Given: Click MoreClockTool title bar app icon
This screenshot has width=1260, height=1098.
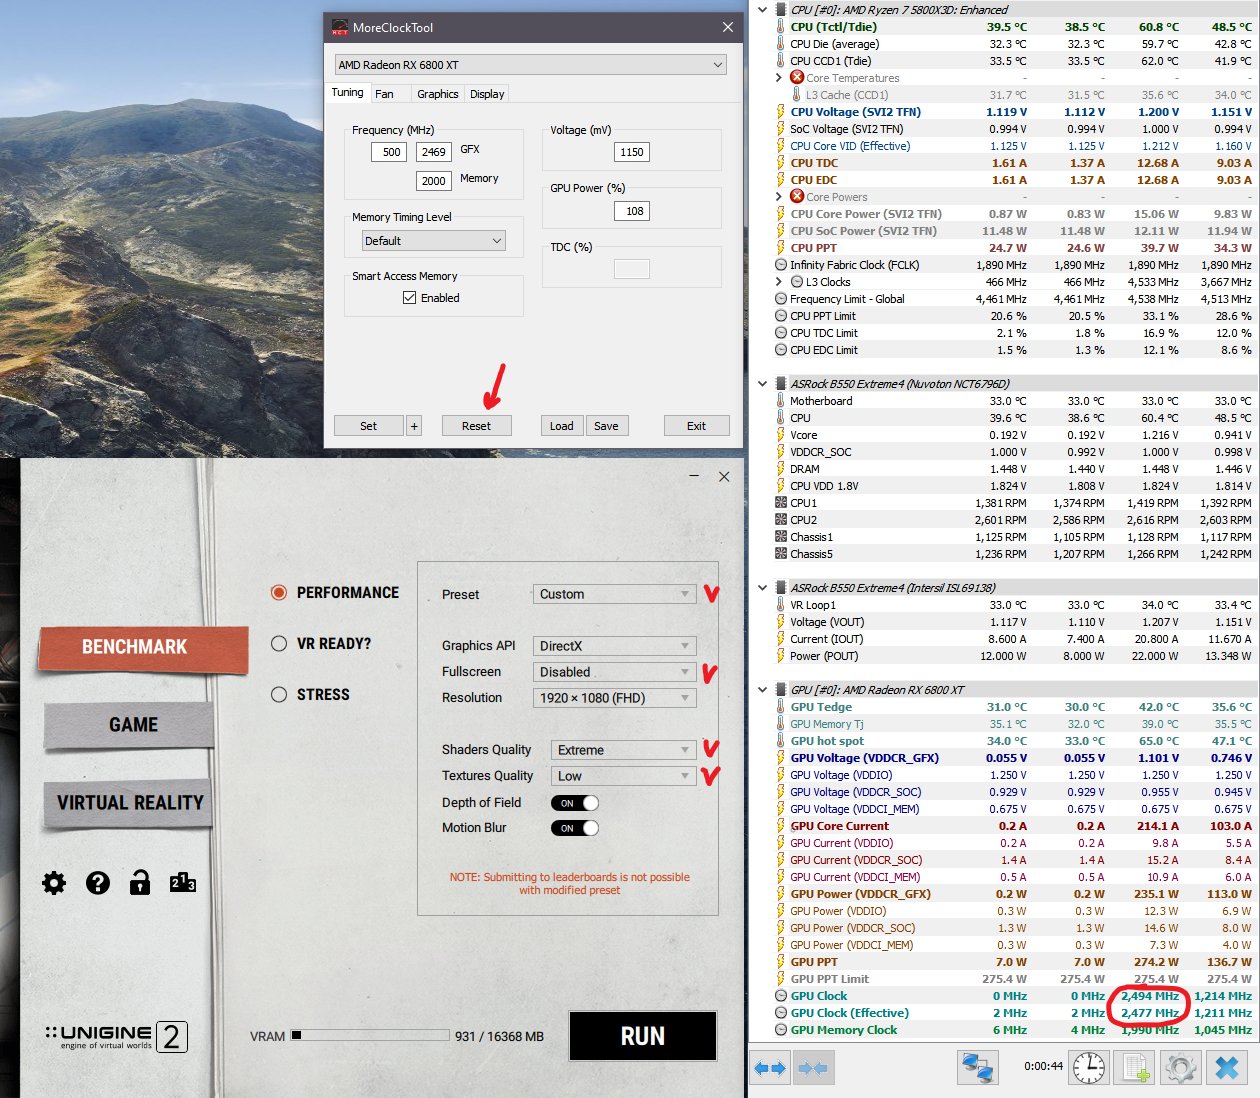Looking at the screenshot, I should (x=340, y=28).
